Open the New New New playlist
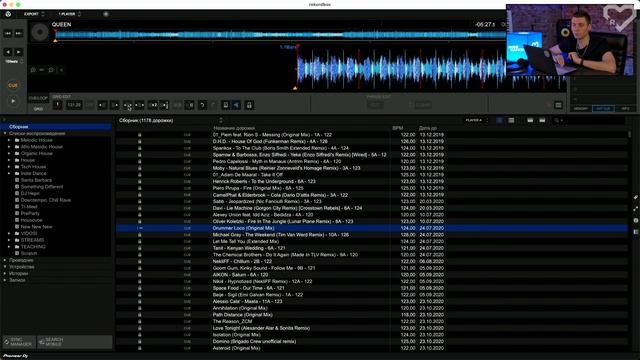Viewport: 640px width, 360px height. point(36,227)
